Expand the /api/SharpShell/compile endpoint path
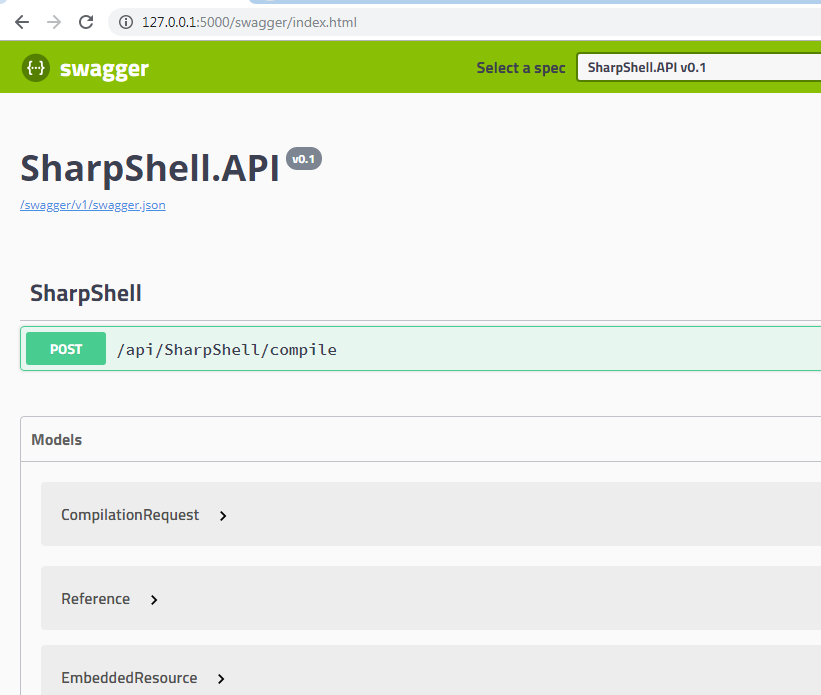 coord(227,349)
